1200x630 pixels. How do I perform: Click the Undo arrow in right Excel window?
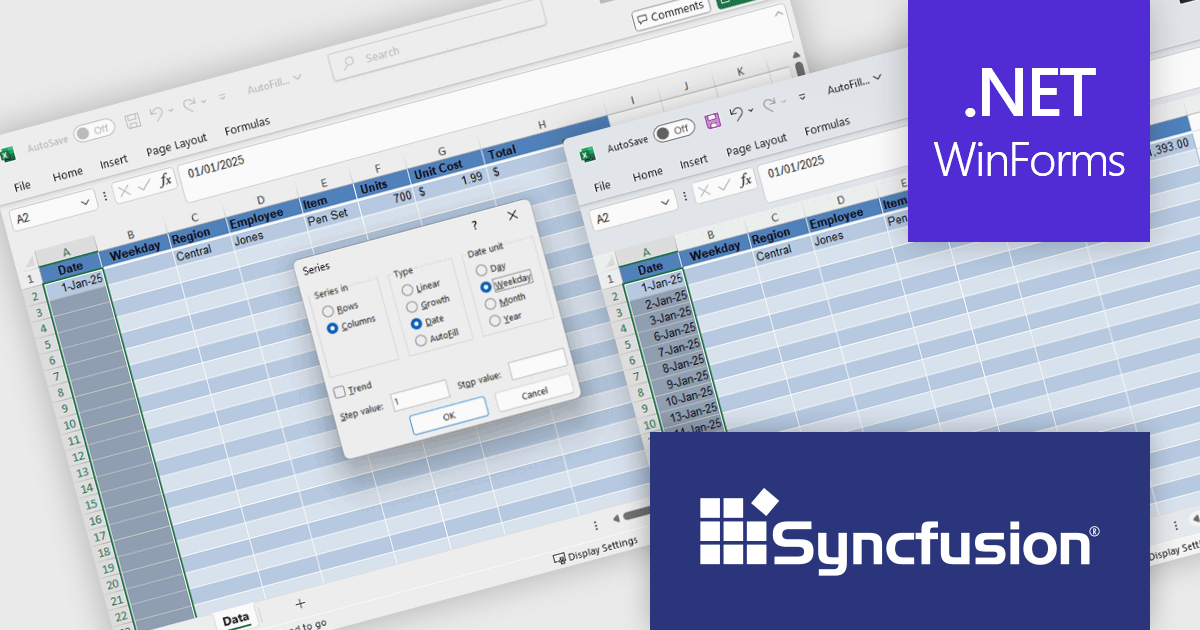pyautogui.click(x=738, y=114)
